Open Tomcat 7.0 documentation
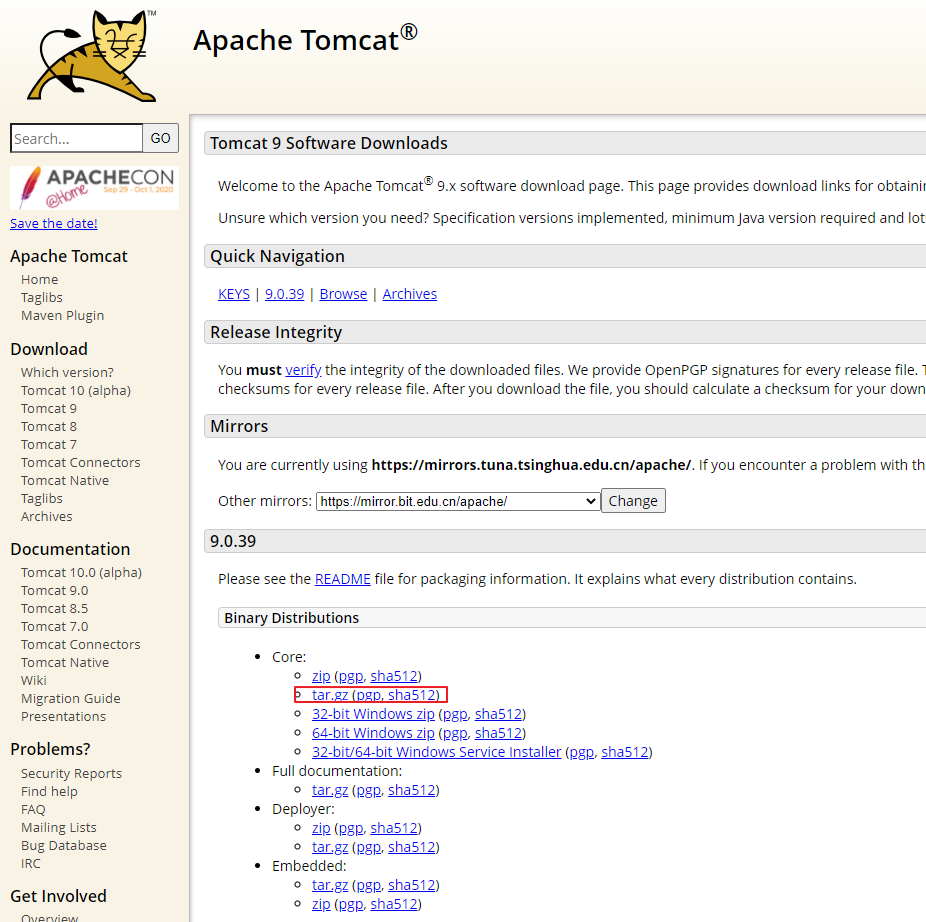Screen dimensions: 926x922 tap(55, 626)
